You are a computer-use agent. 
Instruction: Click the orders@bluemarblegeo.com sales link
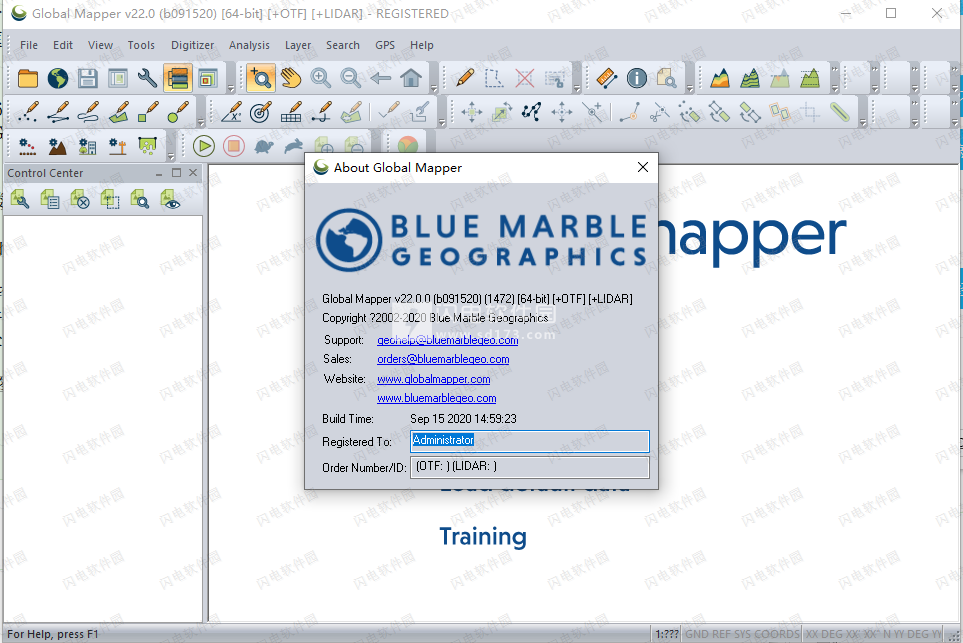(443, 359)
